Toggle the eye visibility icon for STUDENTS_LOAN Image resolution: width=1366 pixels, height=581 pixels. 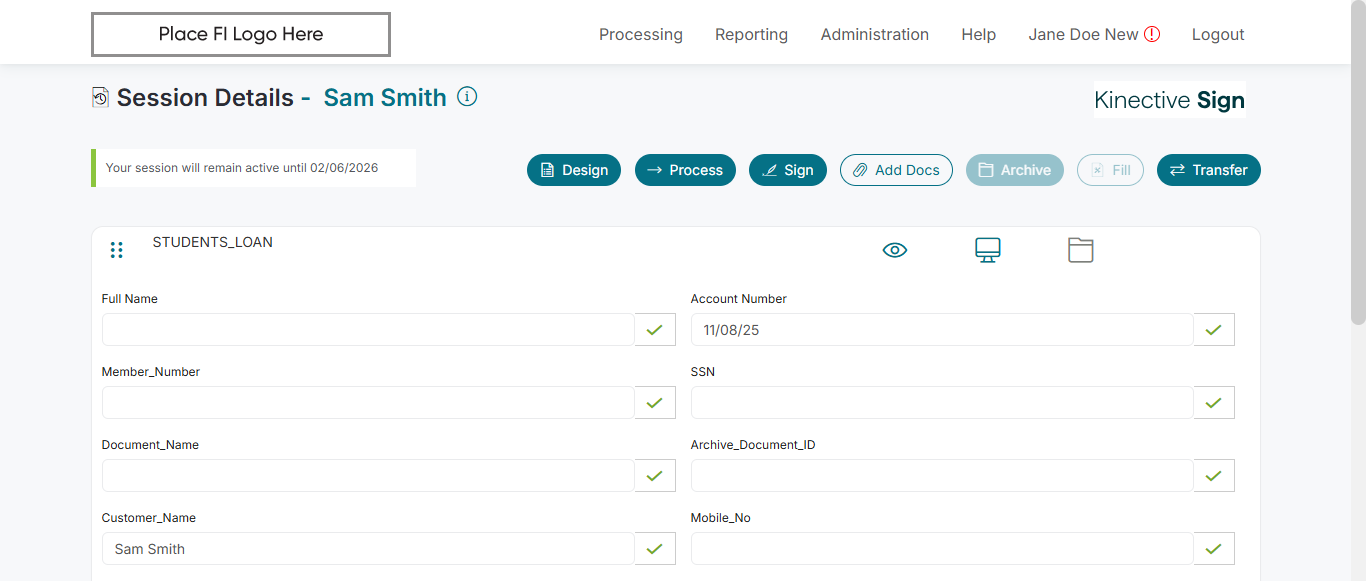(895, 250)
